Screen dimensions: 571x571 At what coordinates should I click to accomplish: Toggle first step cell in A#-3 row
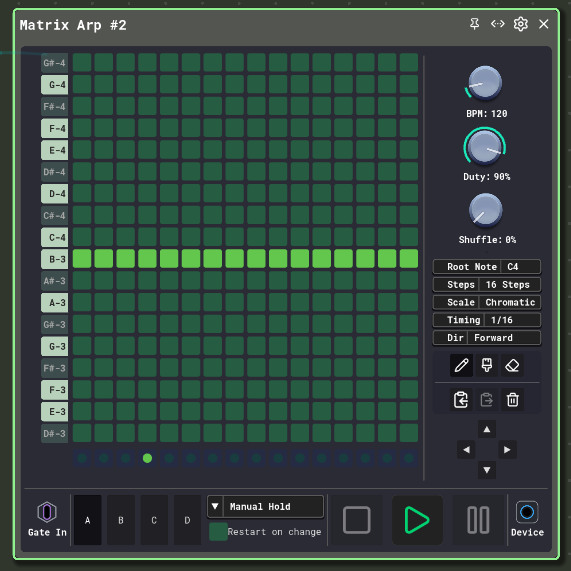[x=82, y=281]
